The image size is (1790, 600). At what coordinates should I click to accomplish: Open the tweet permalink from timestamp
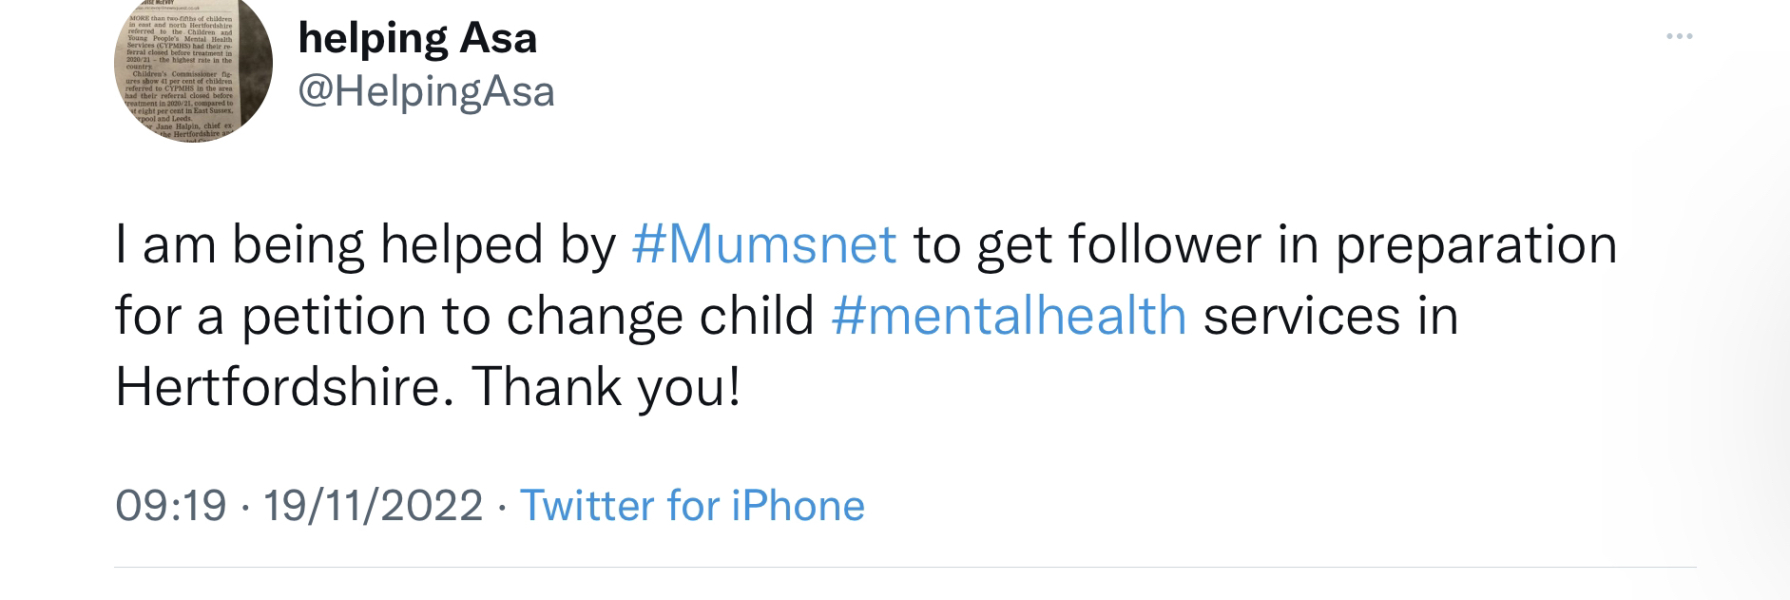pos(172,507)
